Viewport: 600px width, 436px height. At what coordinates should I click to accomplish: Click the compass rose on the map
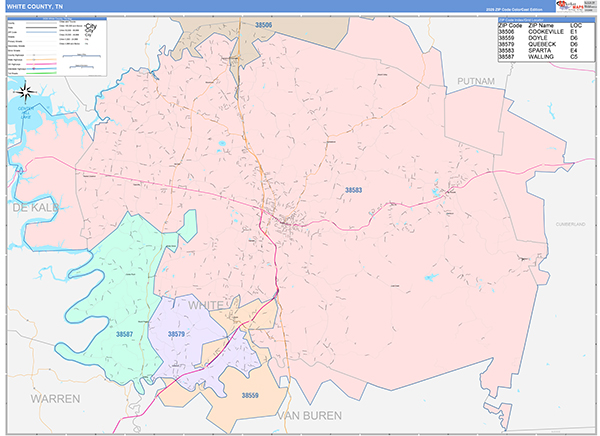tap(25, 92)
